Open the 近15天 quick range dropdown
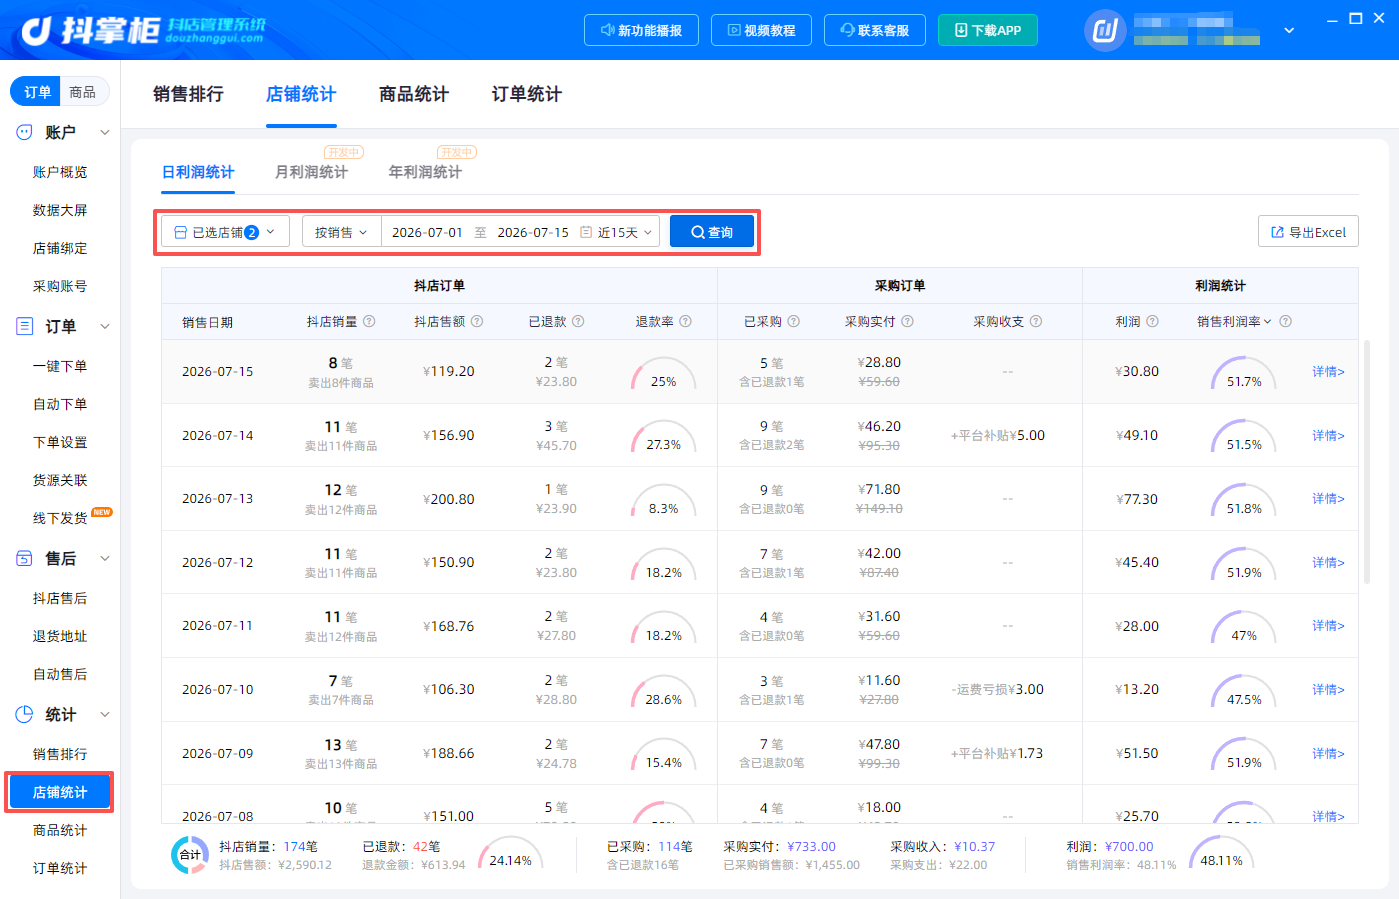The height and width of the screenshot is (899, 1399). pos(625,232)
